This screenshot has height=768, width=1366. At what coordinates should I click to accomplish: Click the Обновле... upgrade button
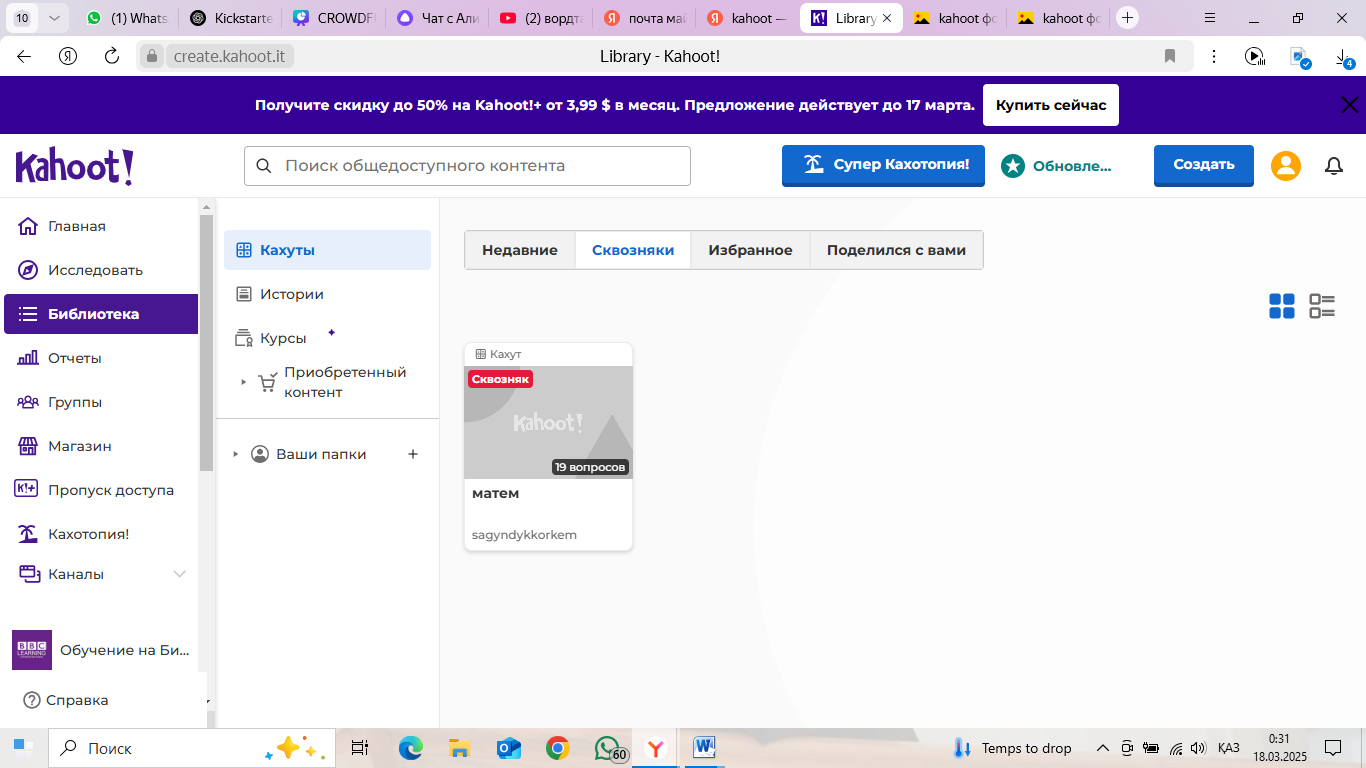1058,166
